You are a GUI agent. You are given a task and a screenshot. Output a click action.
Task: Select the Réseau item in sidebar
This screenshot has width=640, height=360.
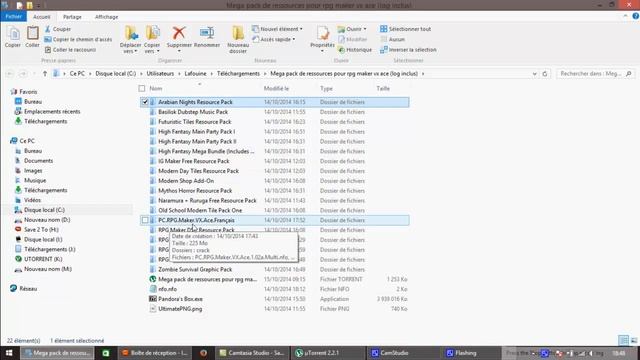[28, 289]
